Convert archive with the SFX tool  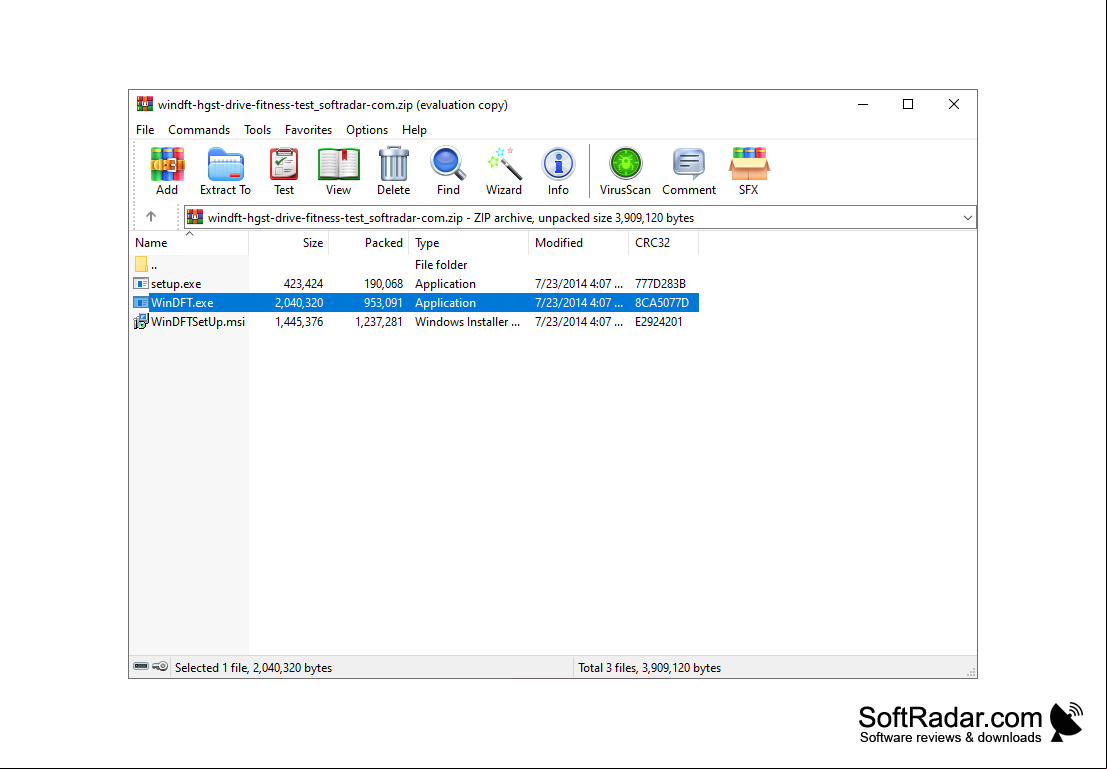749,165
